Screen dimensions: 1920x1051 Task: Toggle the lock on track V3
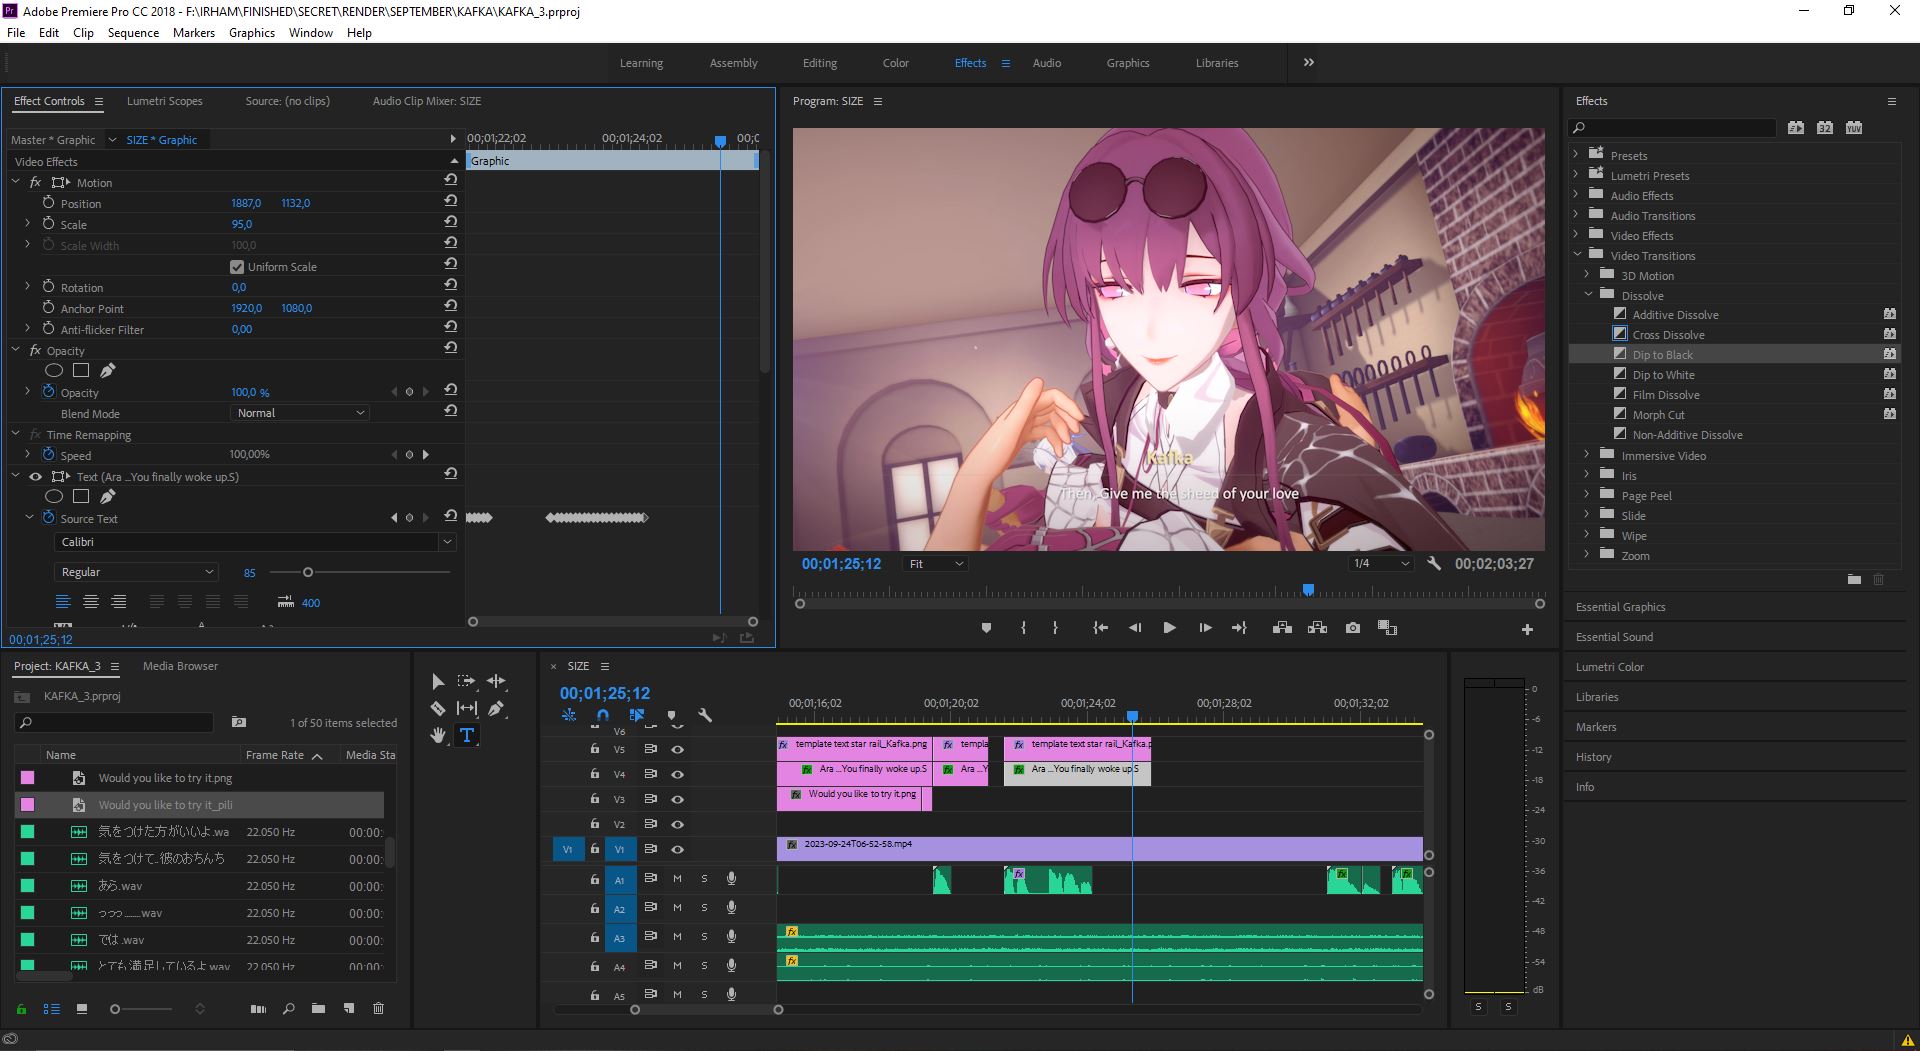595,799
